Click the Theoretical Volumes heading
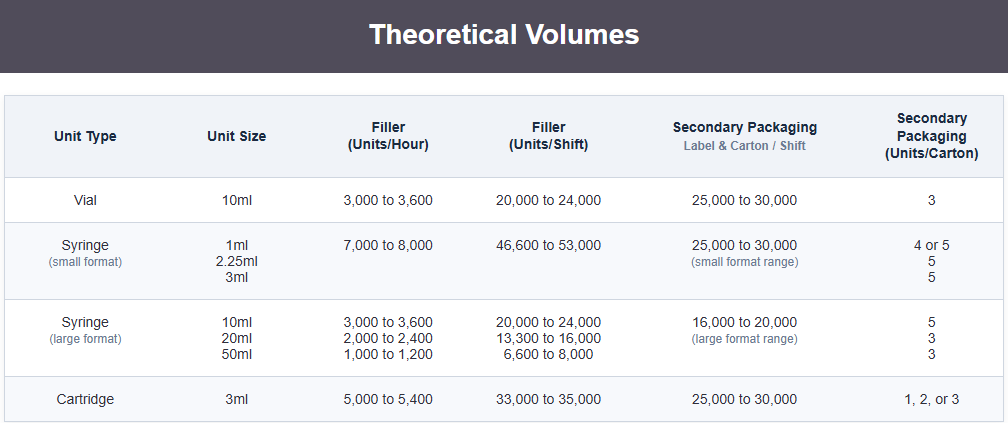Screen dimensions: 1008x423 pyautogui.click(x=503, y=35)
